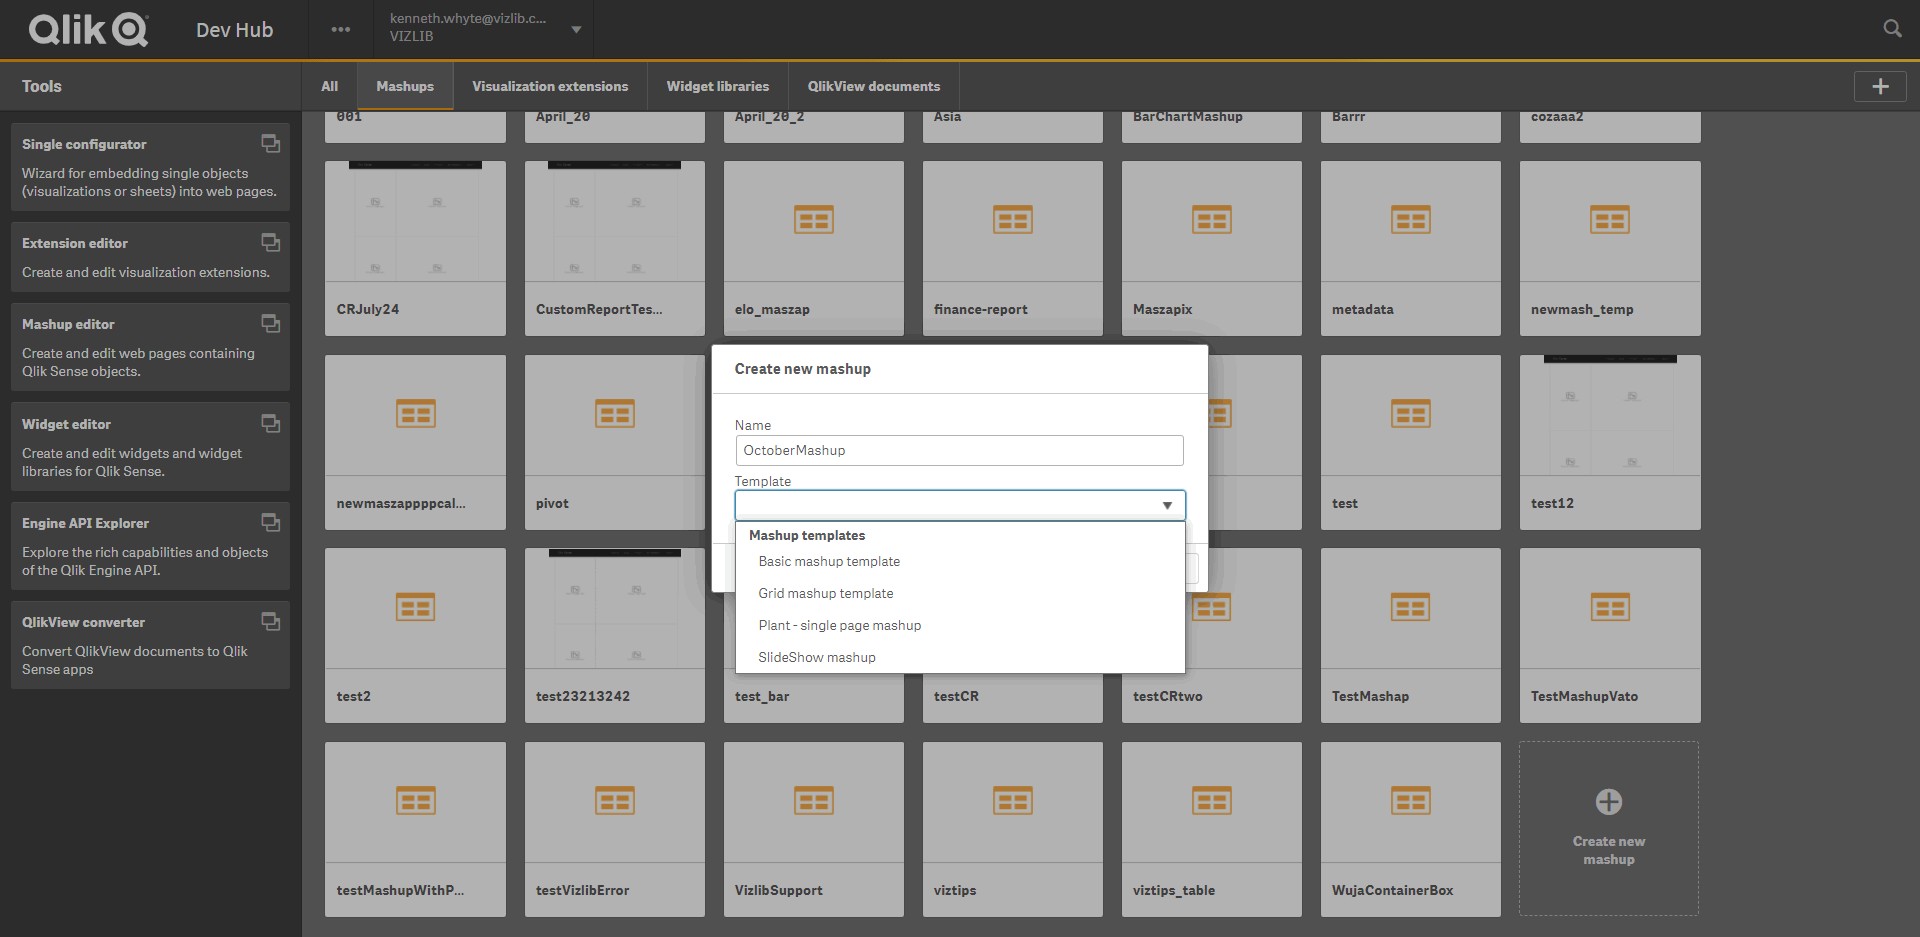This screenshot has height=937, width=1920.
Task: Click the testCRtwo mashup label
Action: point(1167,697)
